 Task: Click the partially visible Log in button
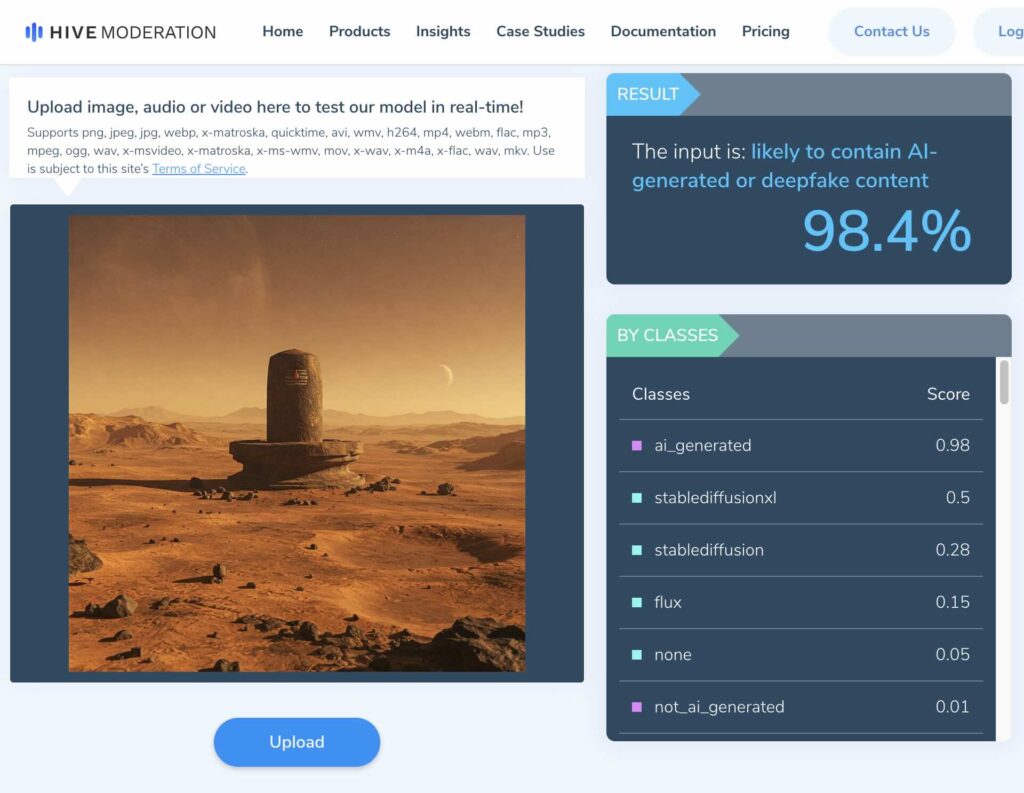[x=999, y=31]
